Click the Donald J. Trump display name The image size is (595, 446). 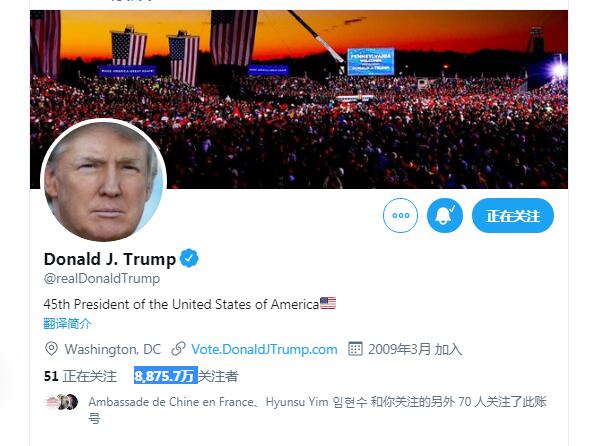(110, 259)
